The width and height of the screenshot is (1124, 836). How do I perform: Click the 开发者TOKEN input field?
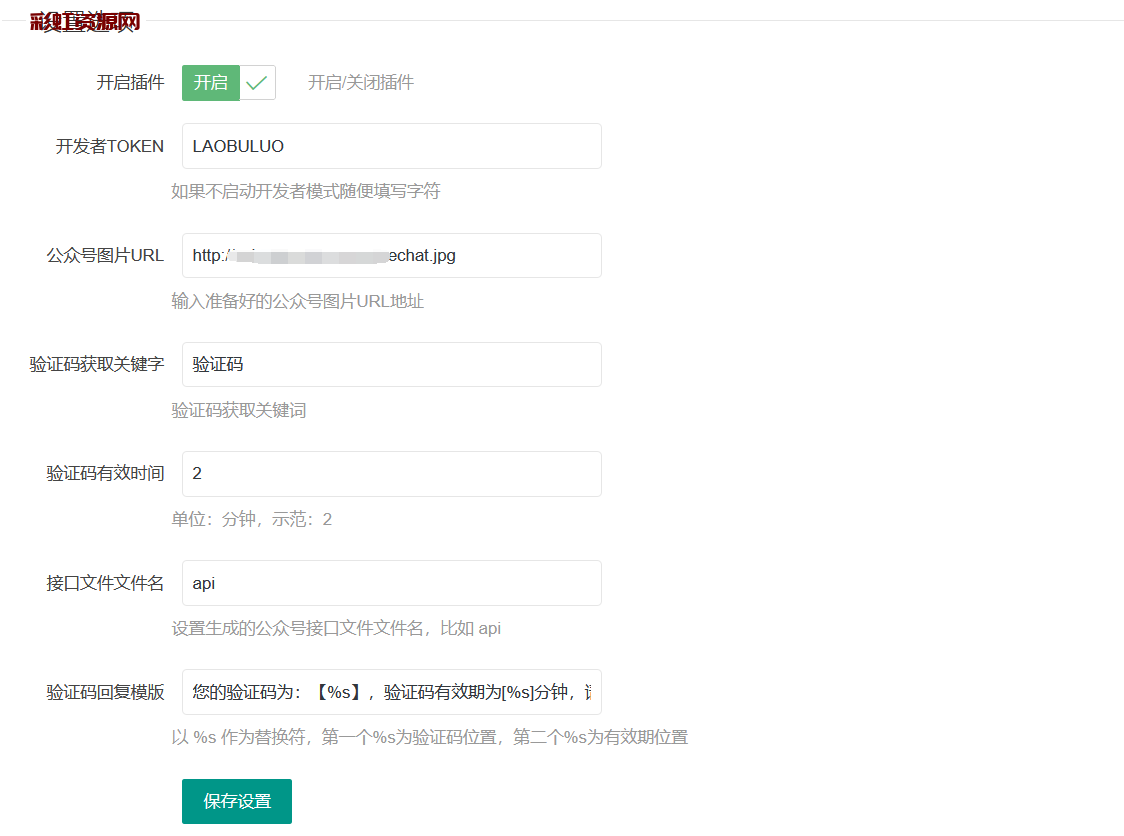point(391,146)
